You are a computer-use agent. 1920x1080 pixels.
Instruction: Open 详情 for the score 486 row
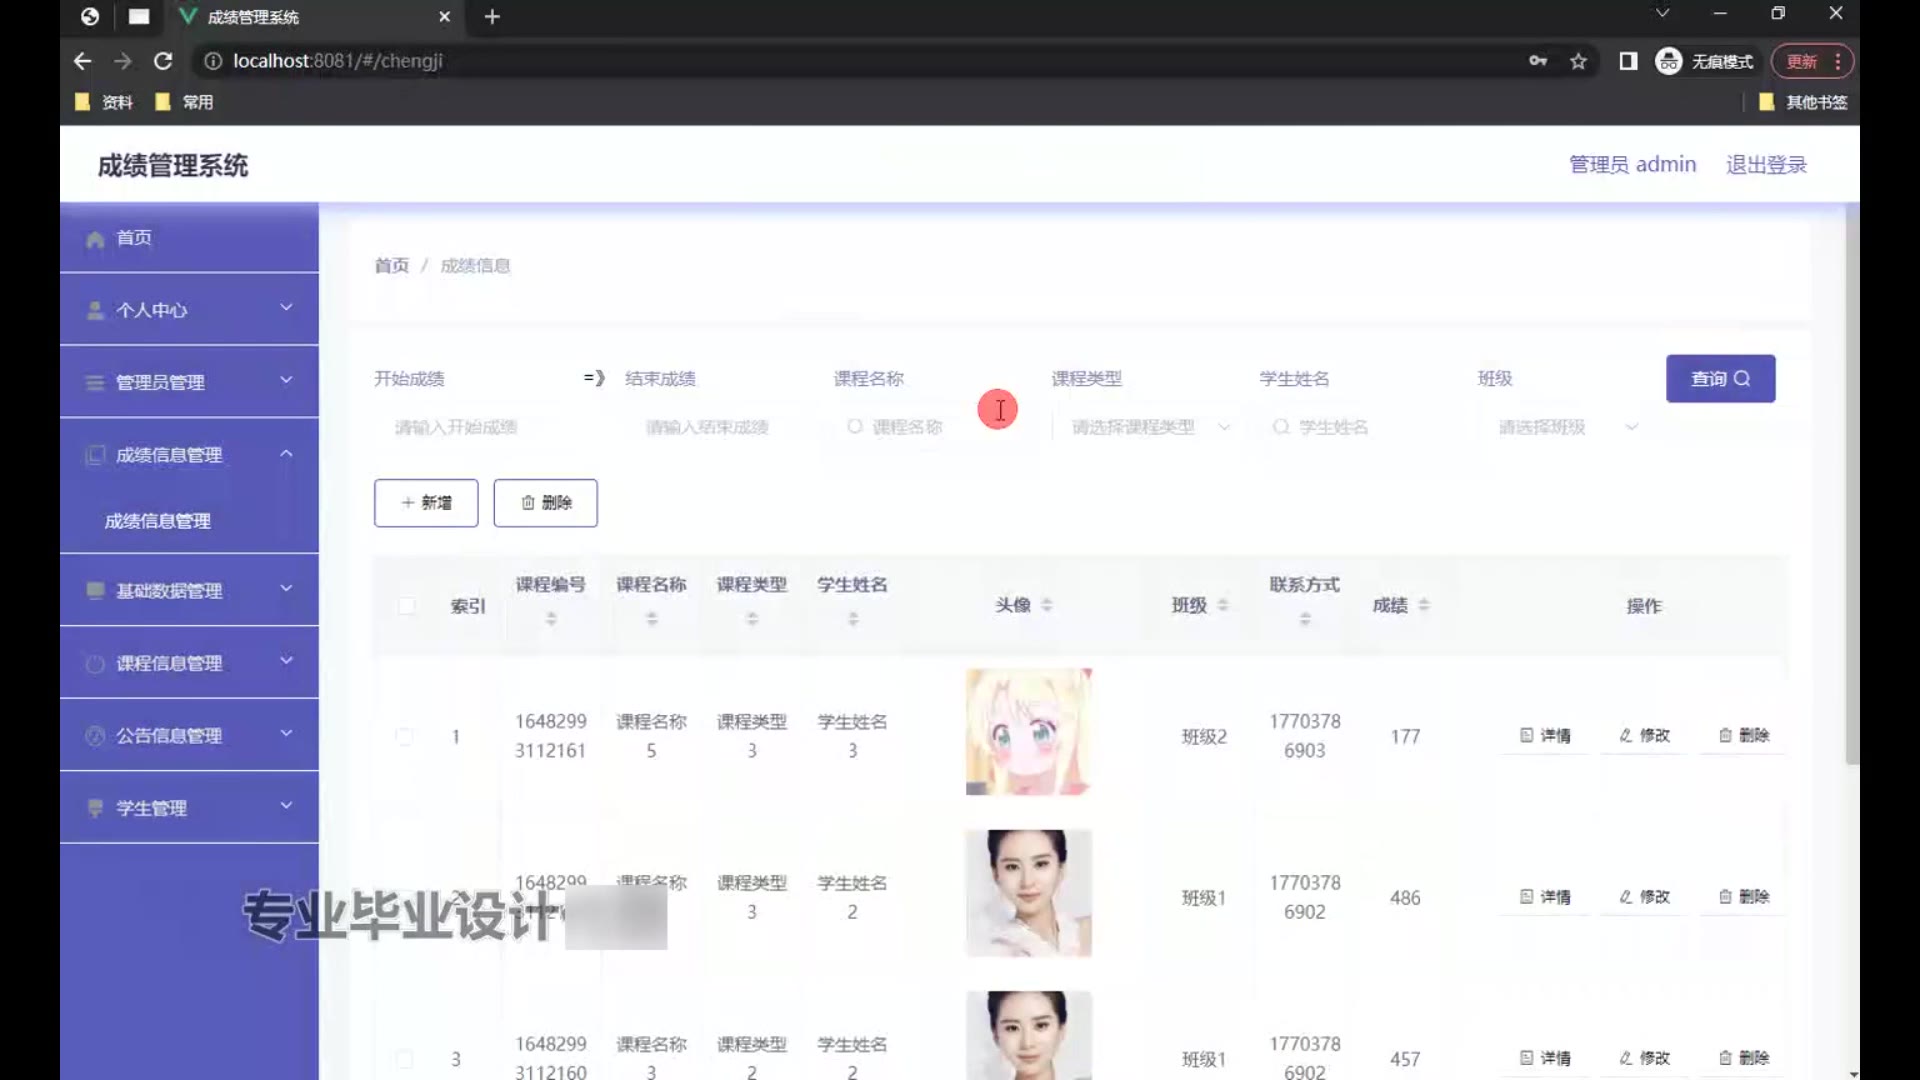[x=1545, y=897]
